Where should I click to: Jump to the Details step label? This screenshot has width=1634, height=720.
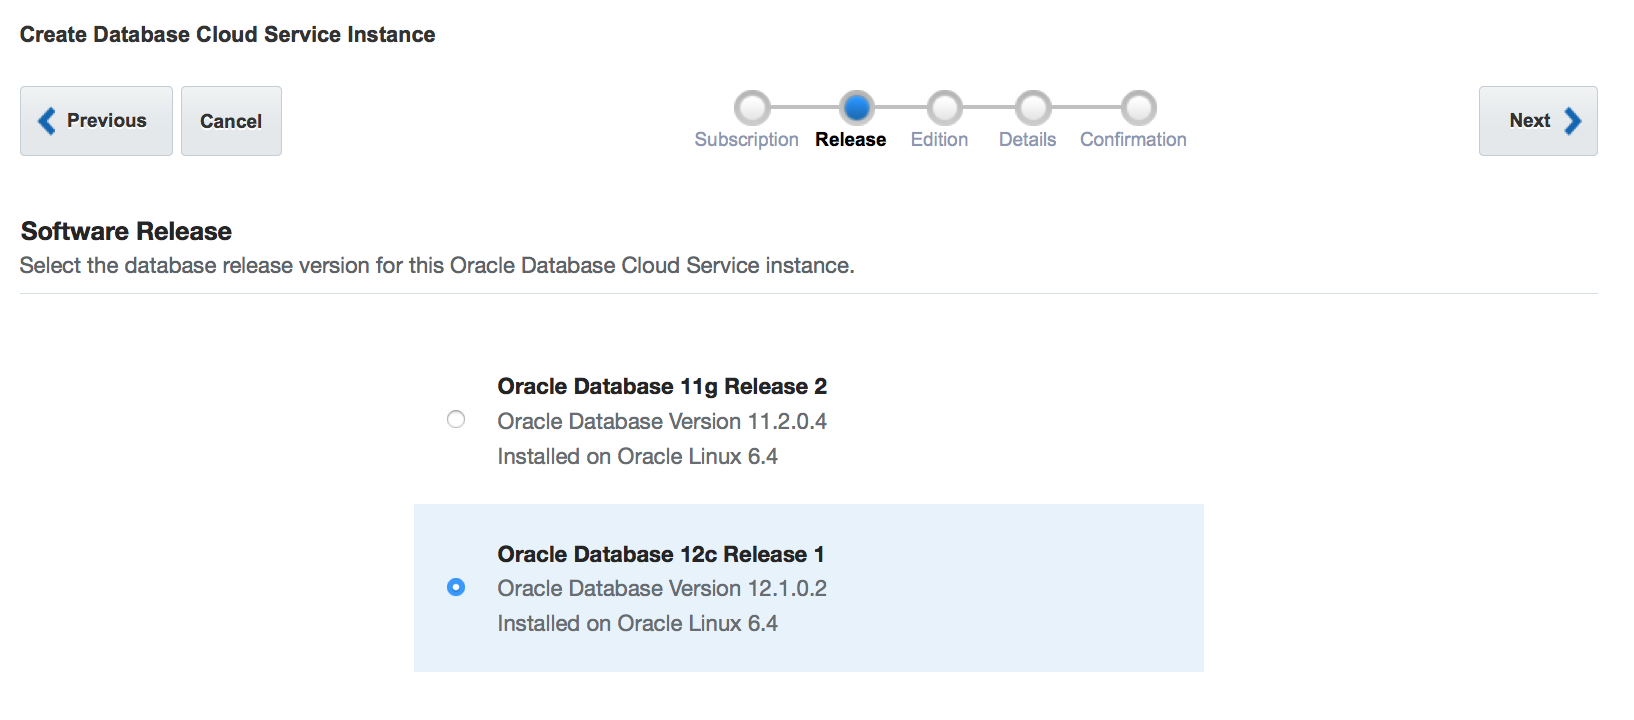point(1027,140)
